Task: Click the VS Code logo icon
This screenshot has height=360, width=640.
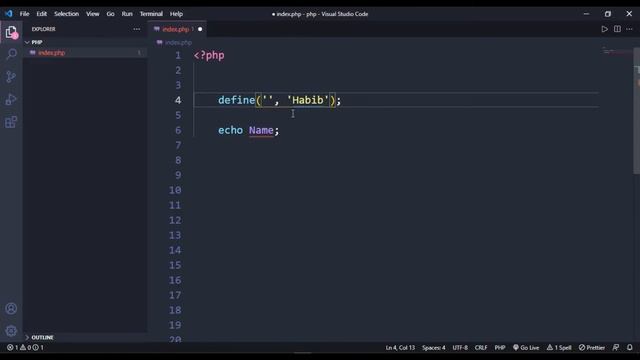Action: click(x=9, y=13)
